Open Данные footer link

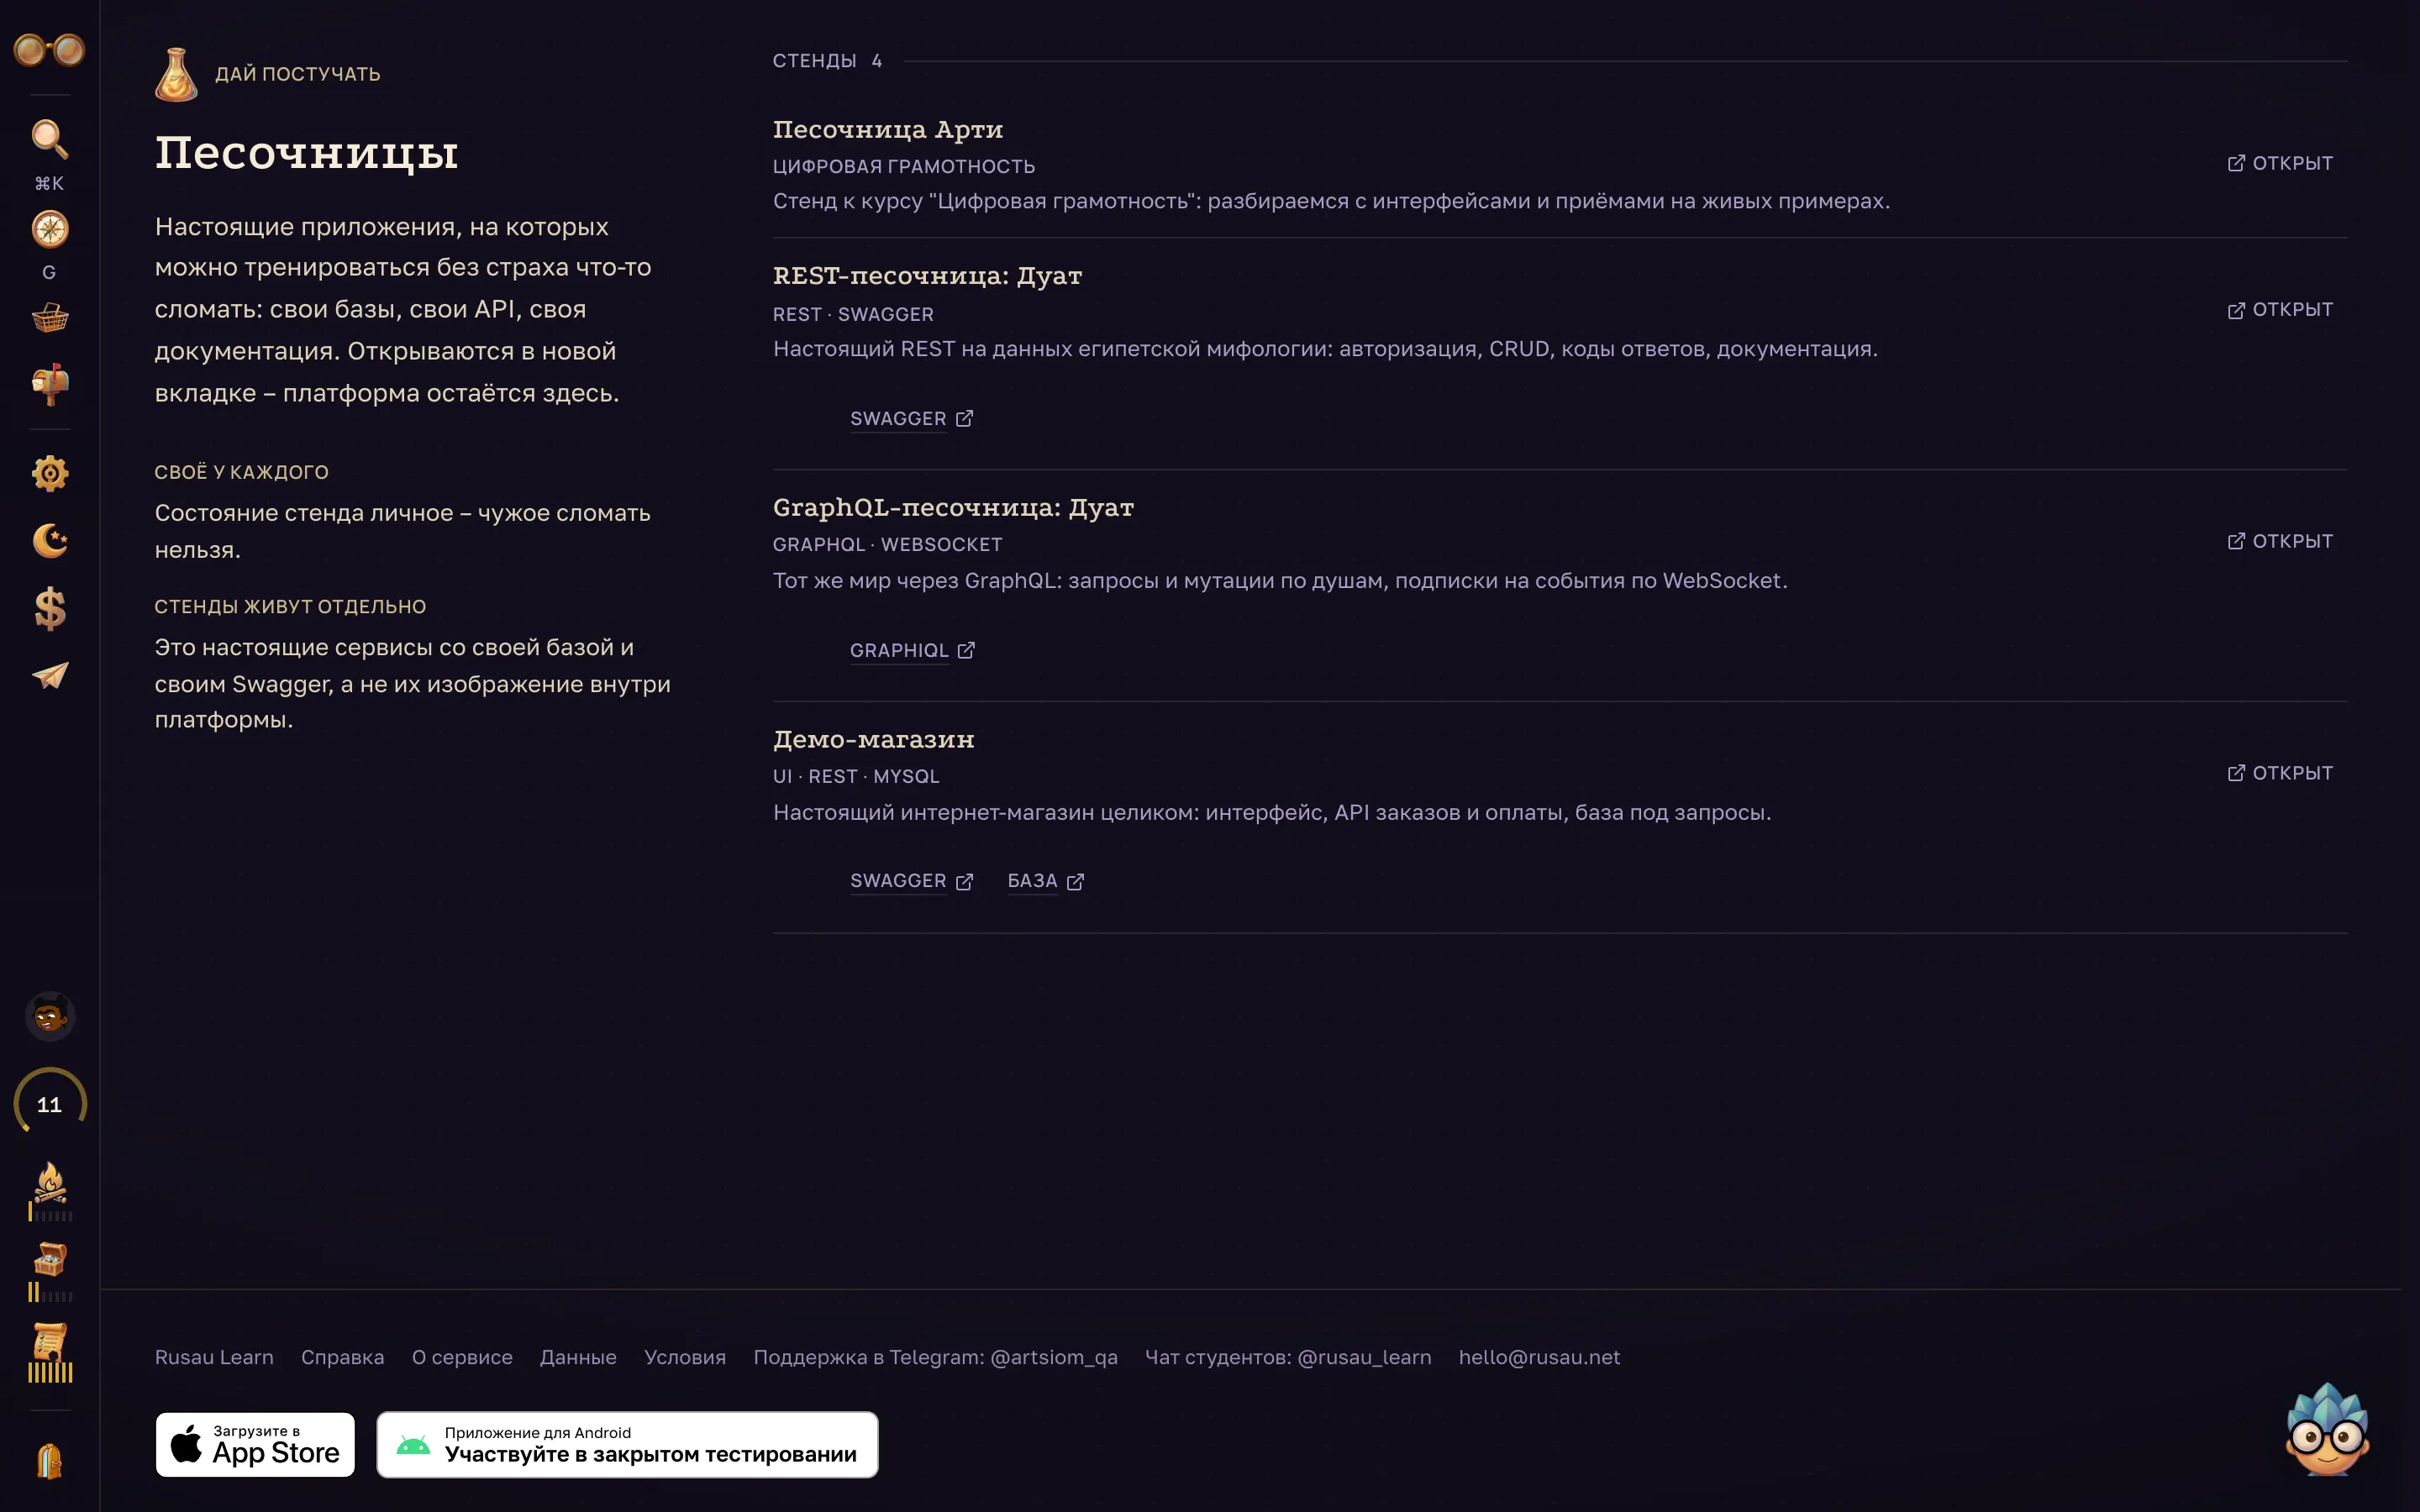(x=578, y=1357)
